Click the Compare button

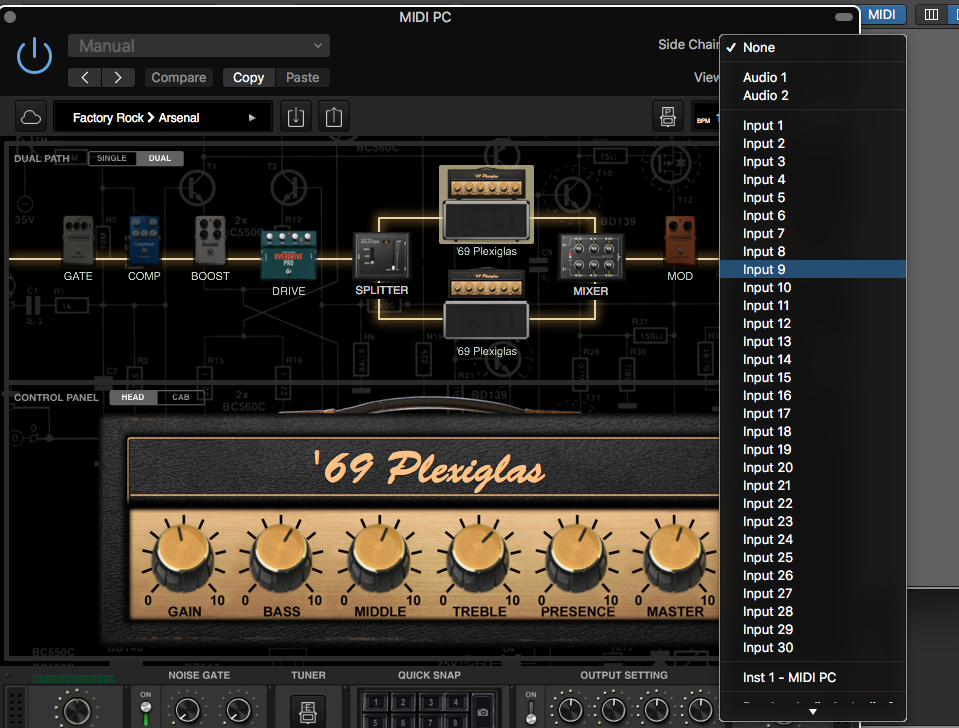pyautogui.click(x=179, y=78)
